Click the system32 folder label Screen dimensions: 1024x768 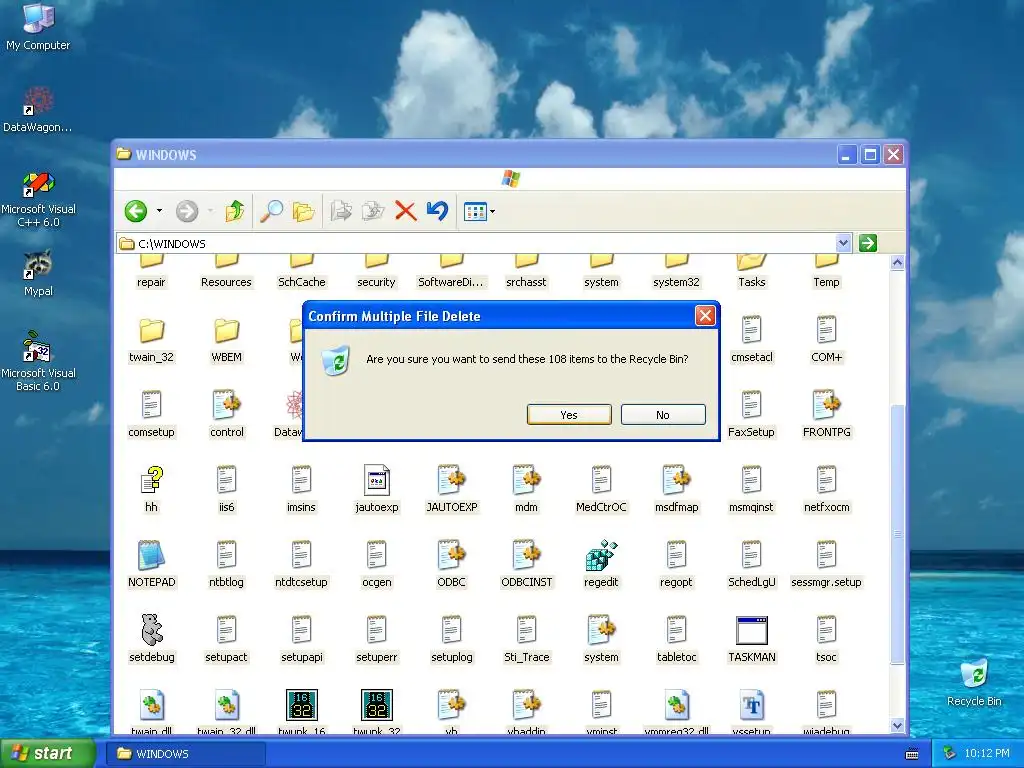tap(676, 282)
